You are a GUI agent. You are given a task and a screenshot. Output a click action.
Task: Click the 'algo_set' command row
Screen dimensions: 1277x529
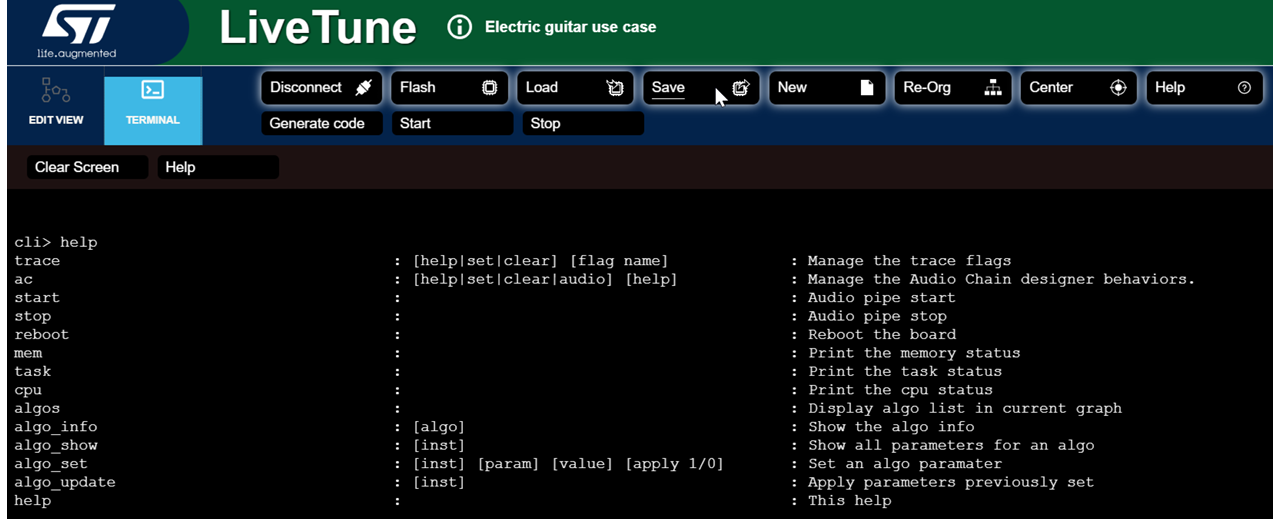click(51, 464)
